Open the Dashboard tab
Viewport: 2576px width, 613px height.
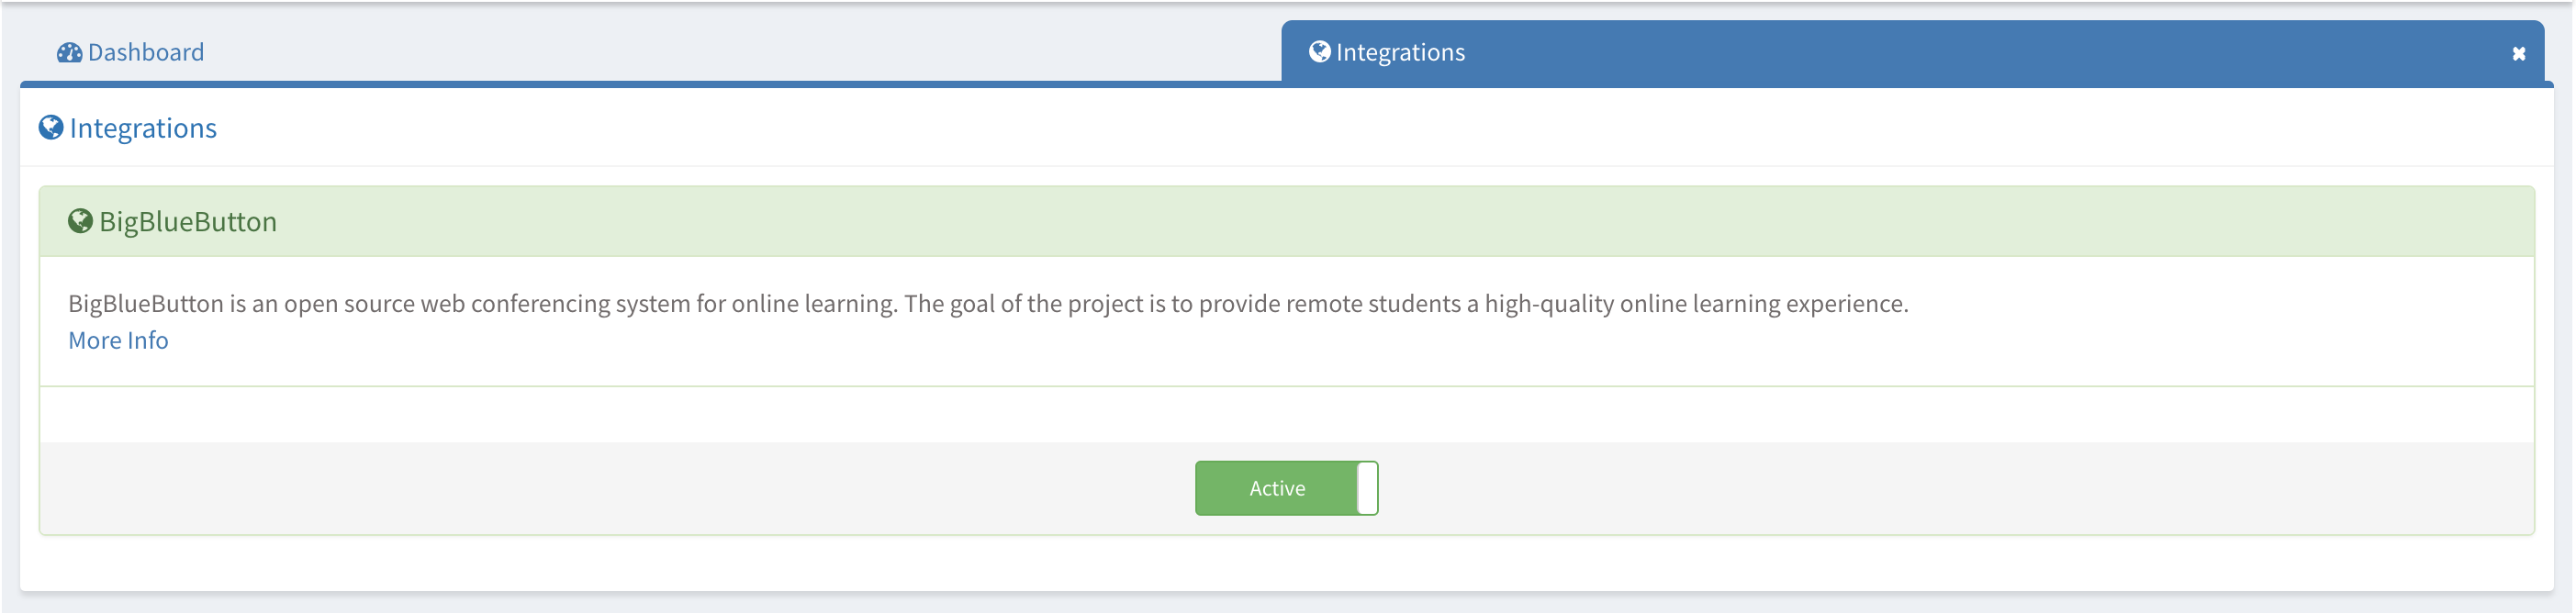pyautogui.click(x=130, y=52)
